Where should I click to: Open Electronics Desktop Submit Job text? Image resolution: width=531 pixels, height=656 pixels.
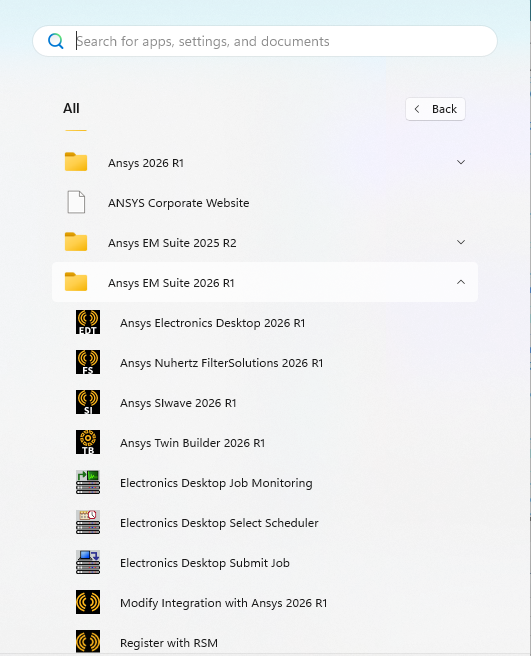(x=205, y=563)
